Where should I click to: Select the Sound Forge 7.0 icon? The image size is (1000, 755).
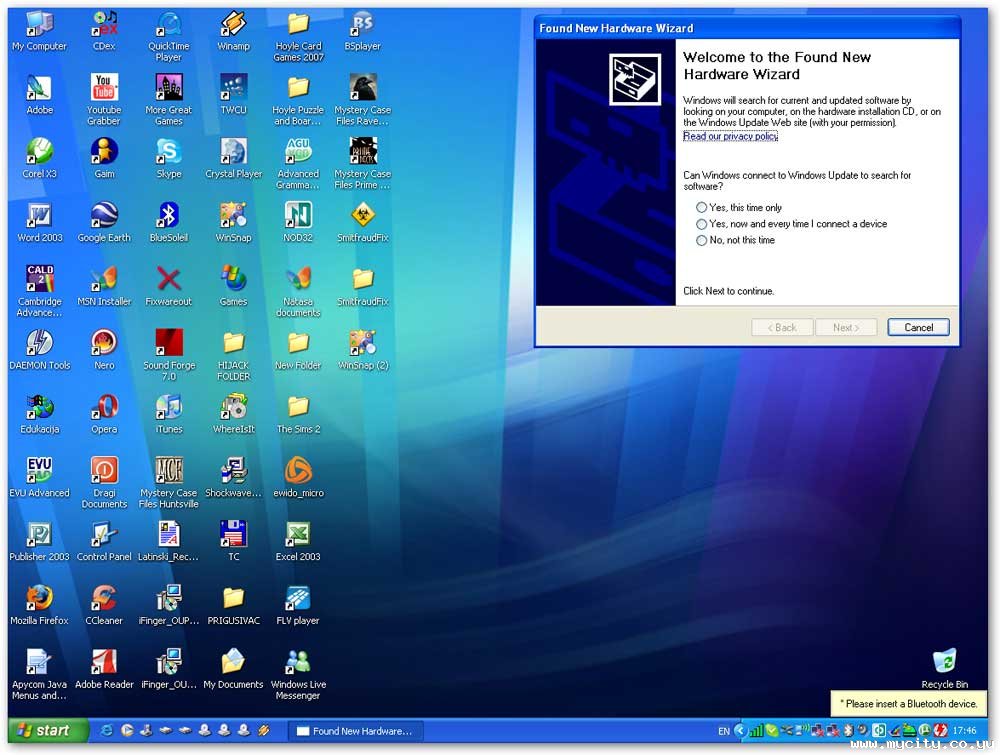point(169,355)
